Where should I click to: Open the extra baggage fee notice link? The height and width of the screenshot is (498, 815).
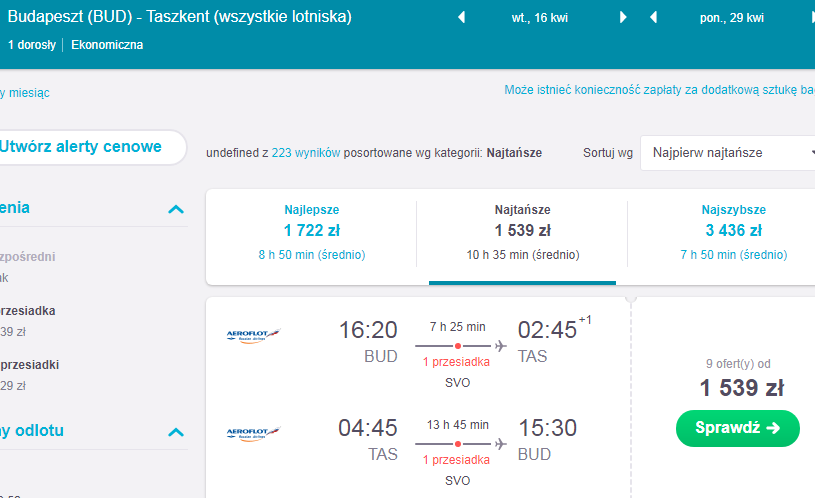click(x=659, y=90)
